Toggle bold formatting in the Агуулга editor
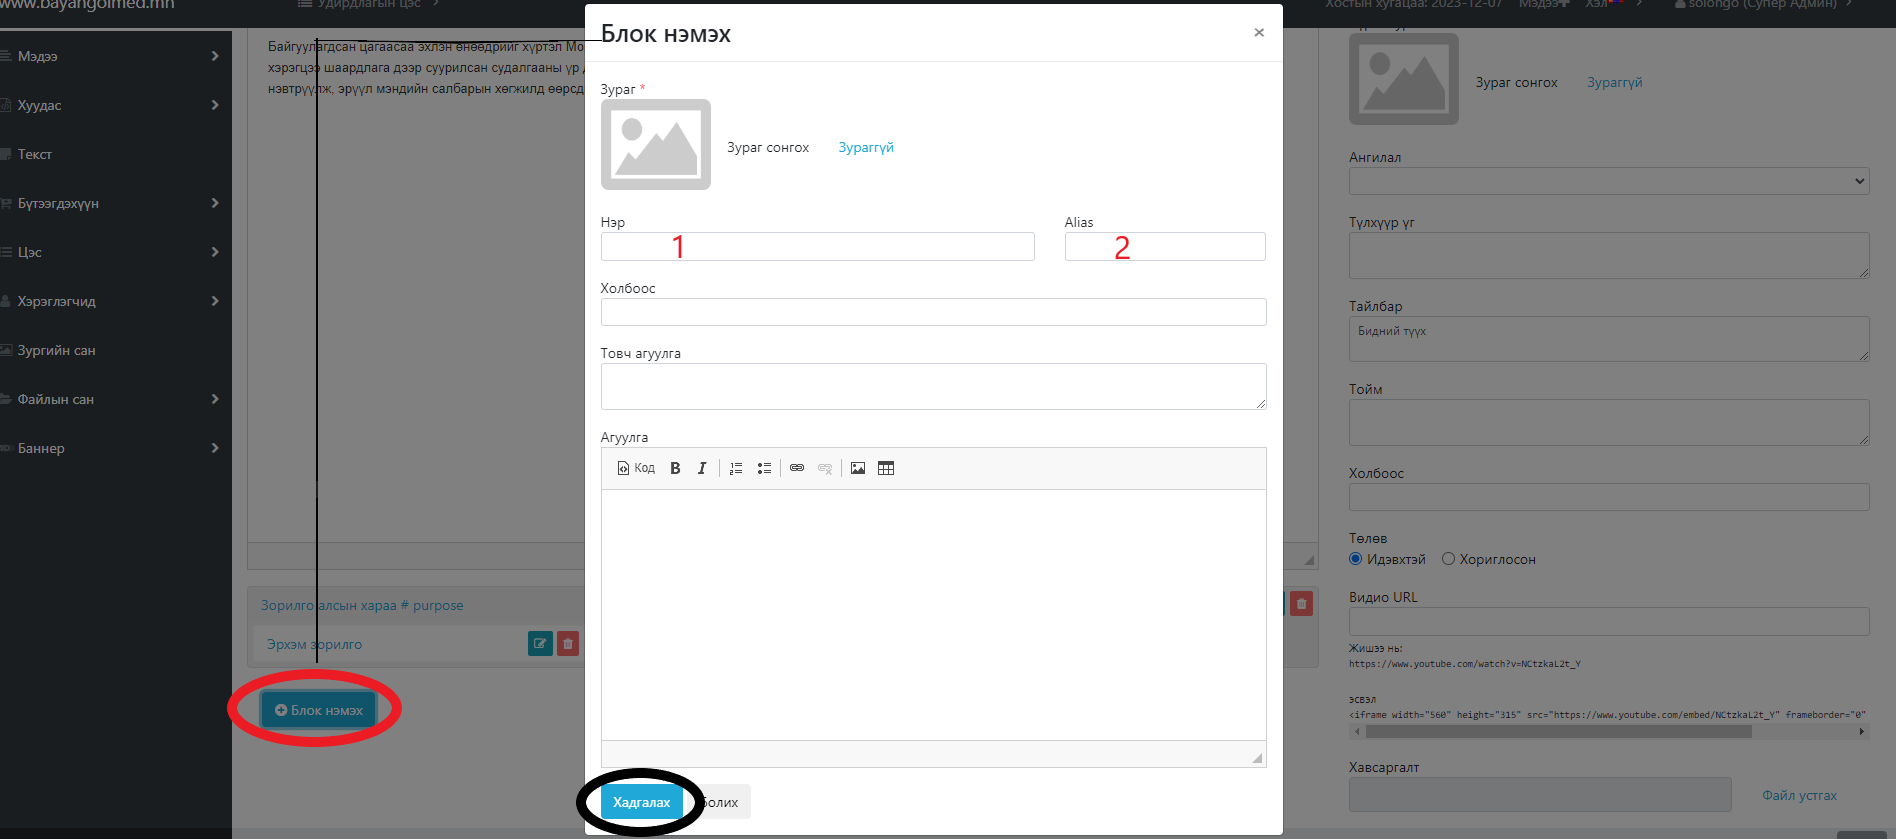The height and width of the screenshot is (839, 1896). coord(675,468)
